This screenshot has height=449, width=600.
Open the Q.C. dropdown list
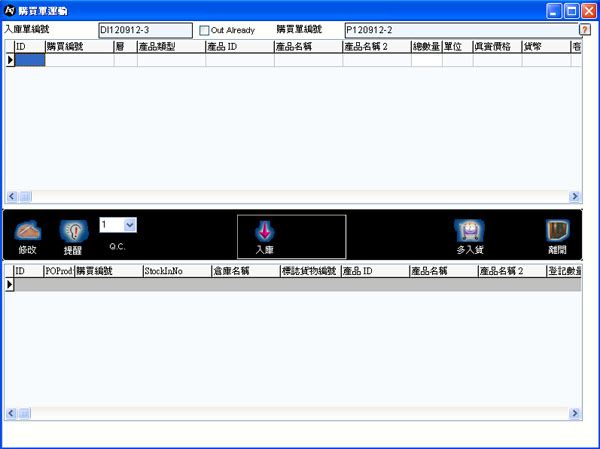tap(130, 225)
